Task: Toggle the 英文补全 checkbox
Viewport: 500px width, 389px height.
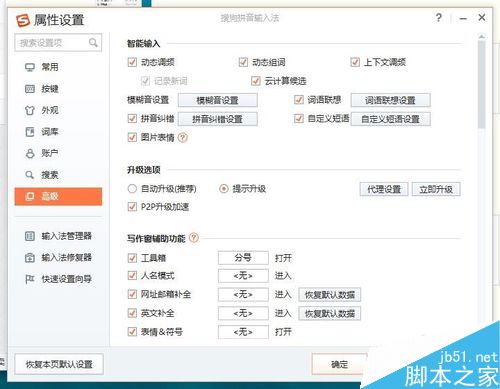Action: tap(132, 313)
